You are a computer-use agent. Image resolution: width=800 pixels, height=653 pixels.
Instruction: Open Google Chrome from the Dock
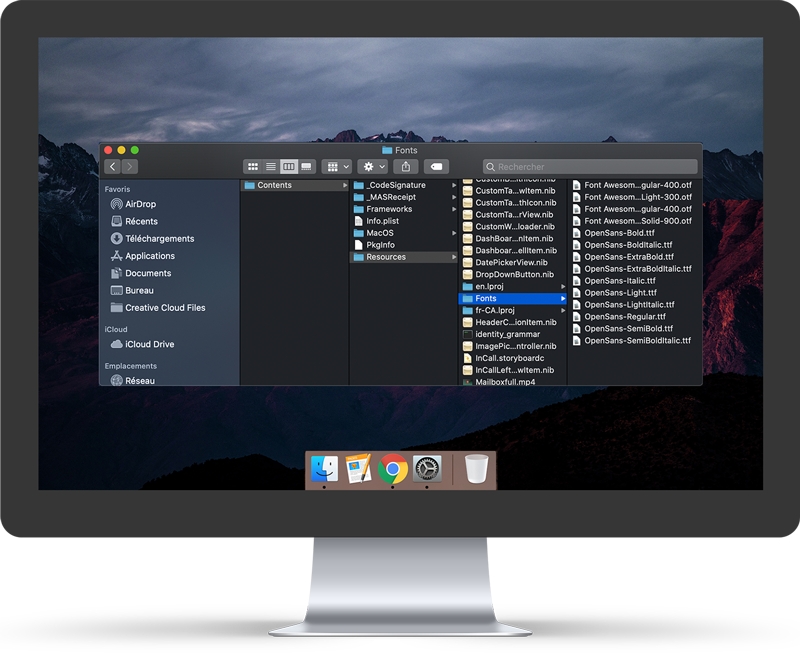coord(393,469)
